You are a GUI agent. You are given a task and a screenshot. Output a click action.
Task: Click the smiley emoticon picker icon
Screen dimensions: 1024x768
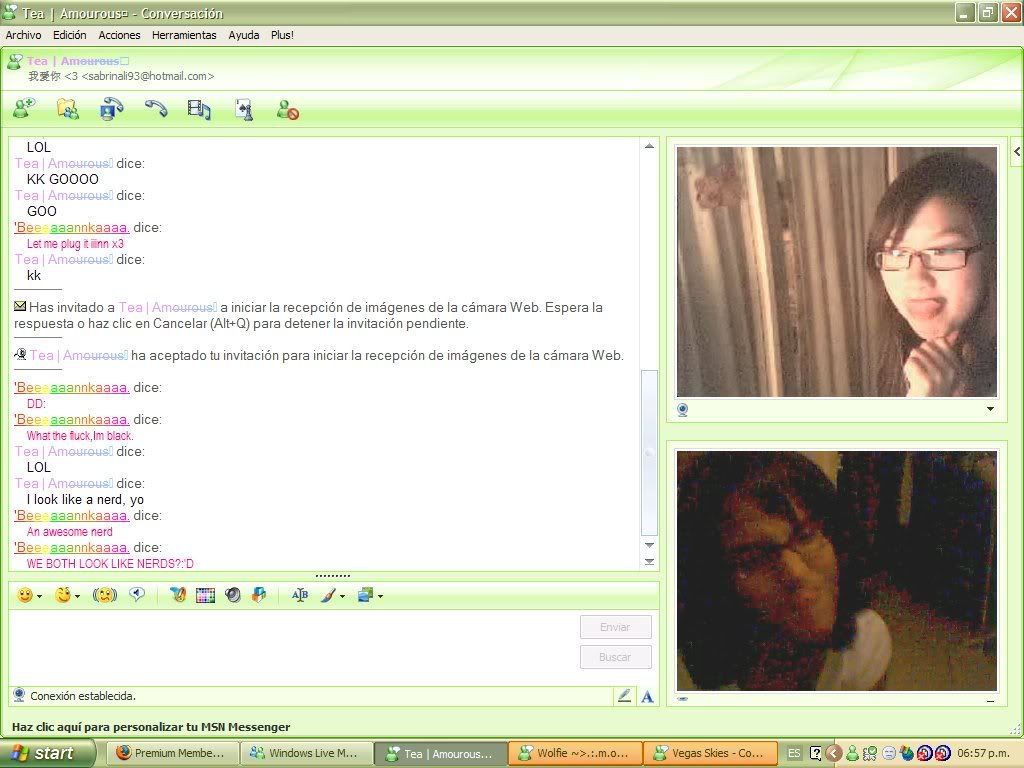click(25, 595)
